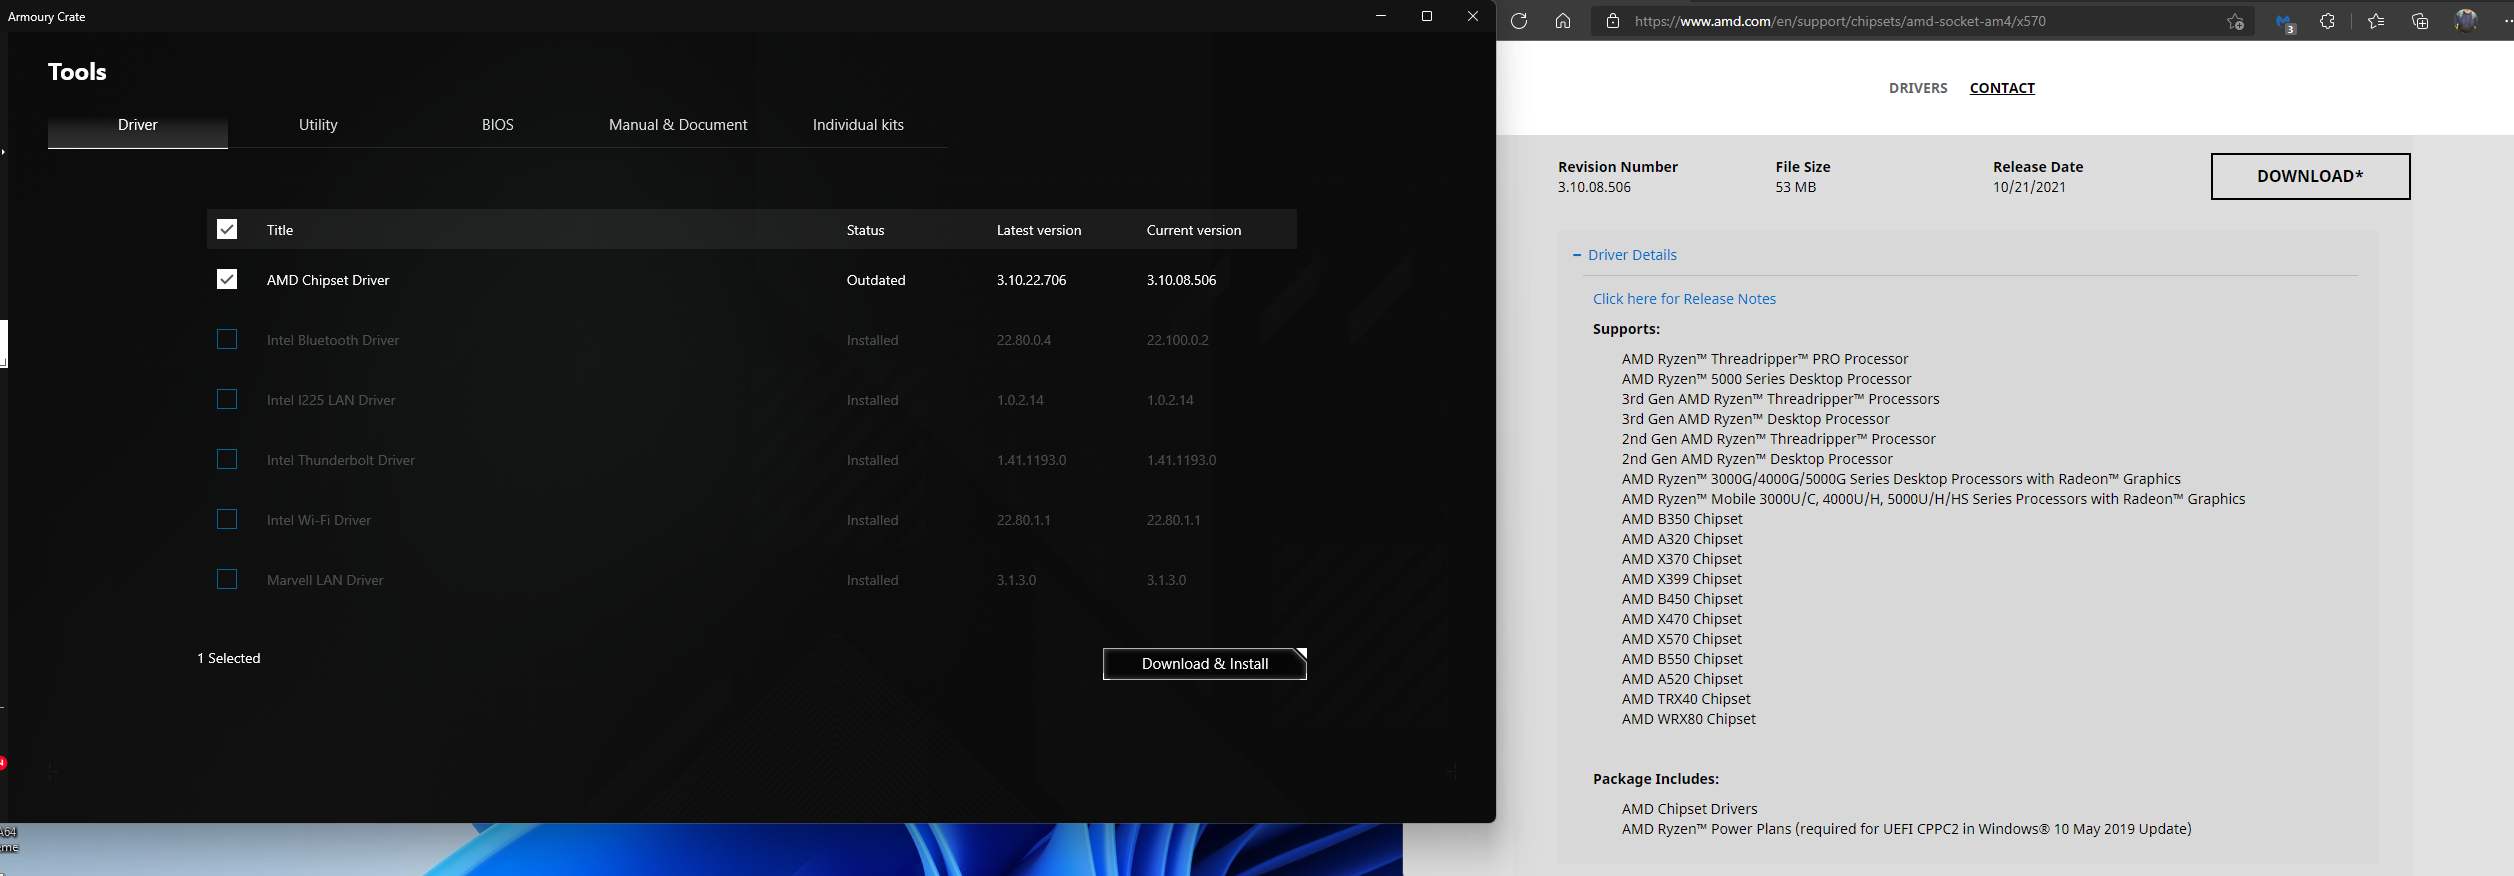Click the browser address bar URL
2514x876 pixels.
[x=1840, y=21]
